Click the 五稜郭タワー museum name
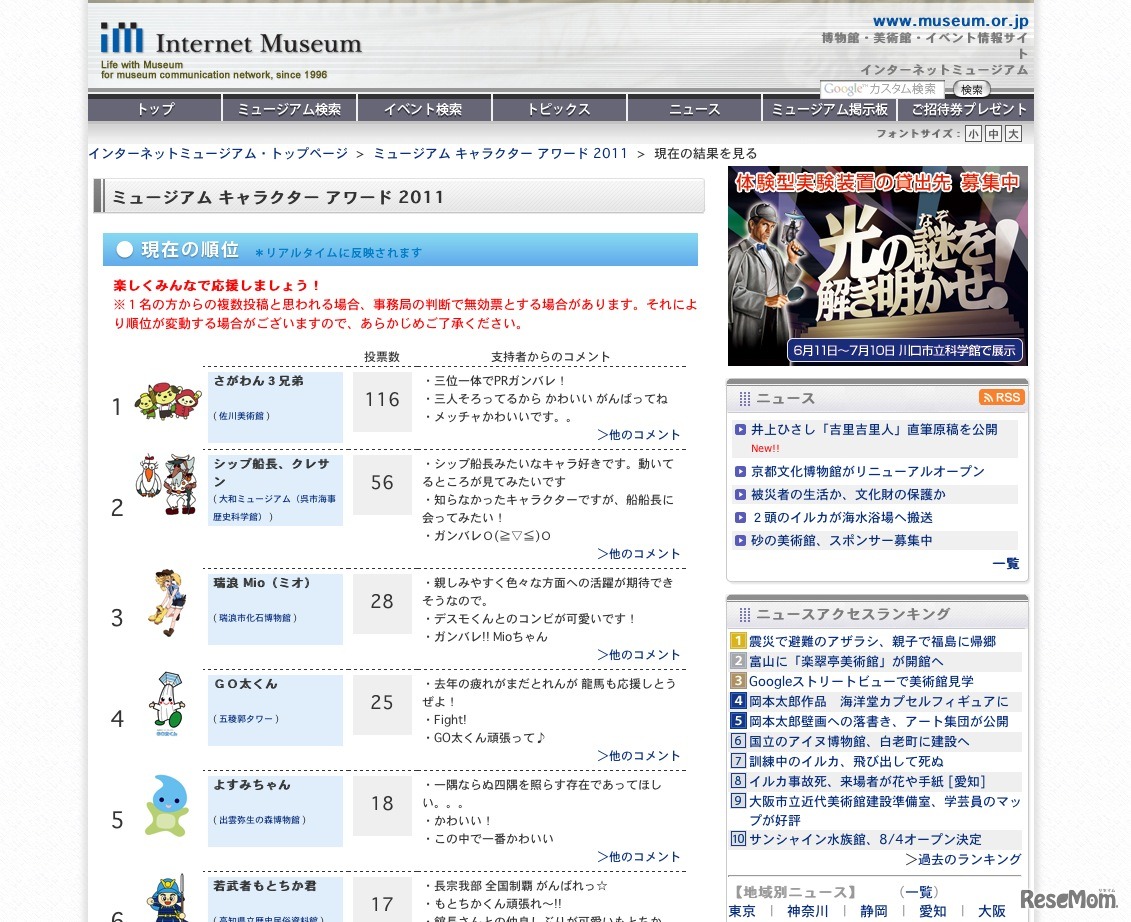 point(246,719)
